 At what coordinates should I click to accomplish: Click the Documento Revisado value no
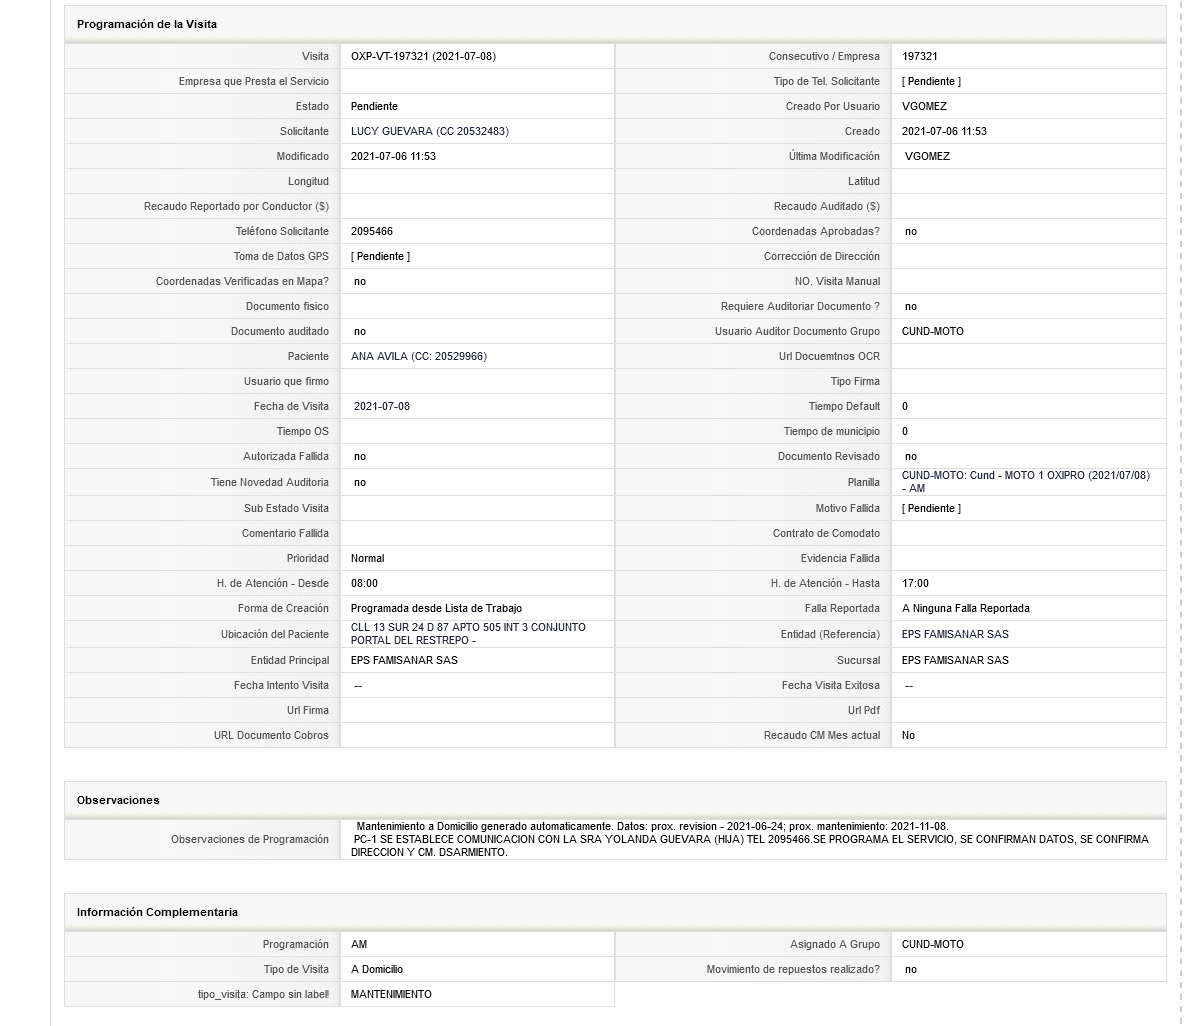[911, 457]
